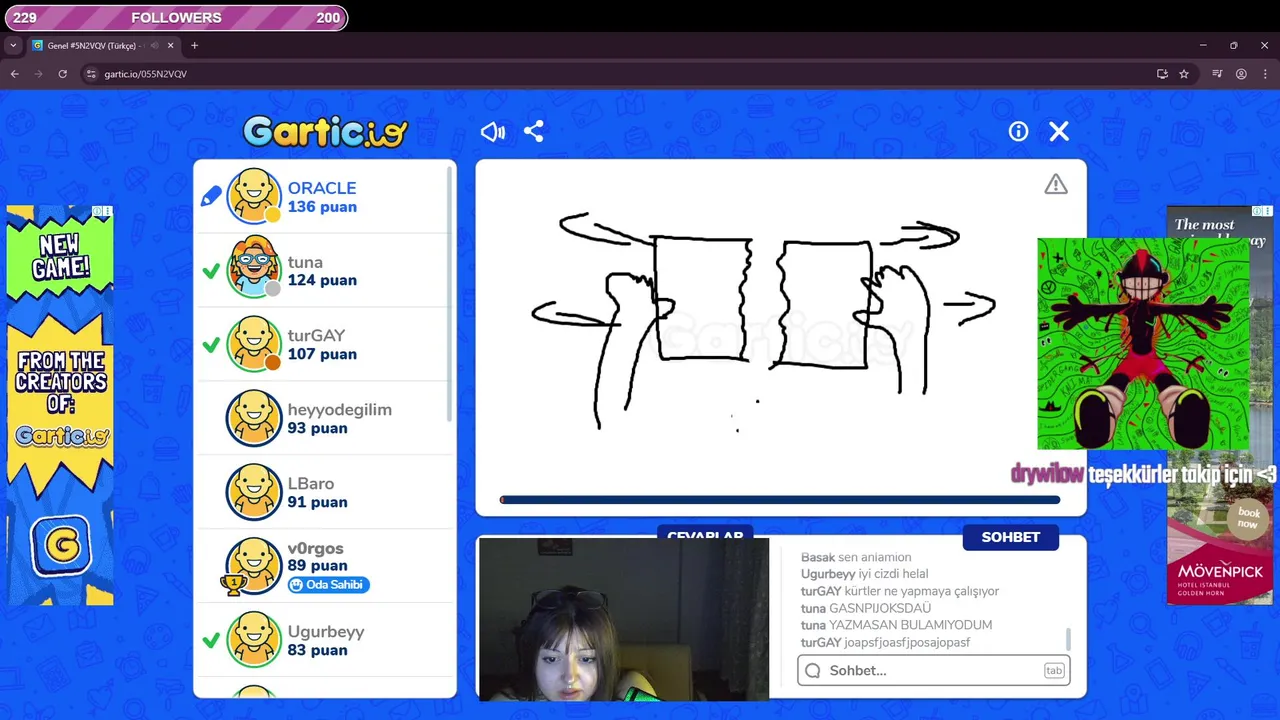
Task: Select the Genel #5N2VQV browser tab
Action: 96,45
